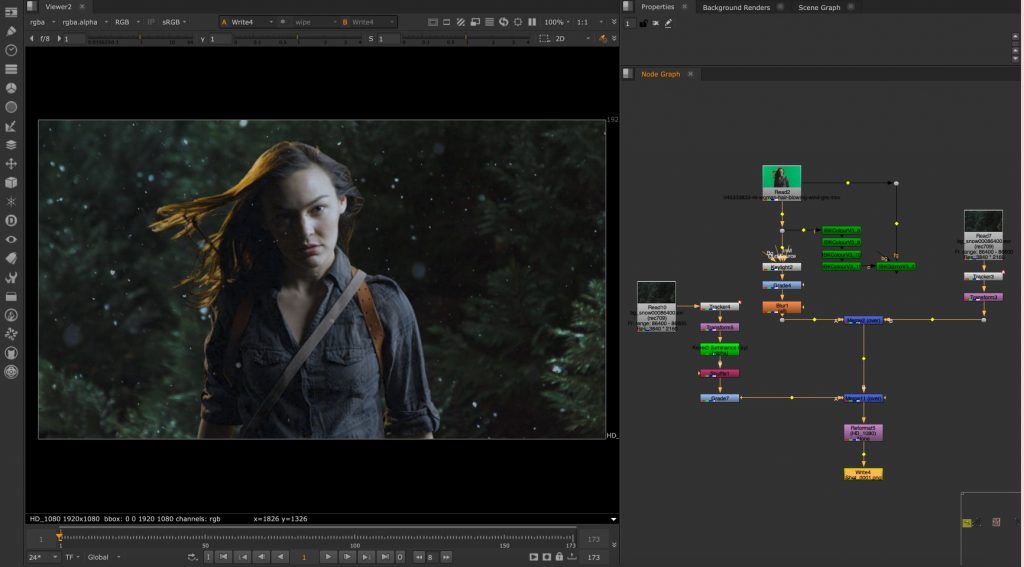1024x567 pixels.
Task: Open the Time nodes clock icon
Action: (x=11, y=50)
